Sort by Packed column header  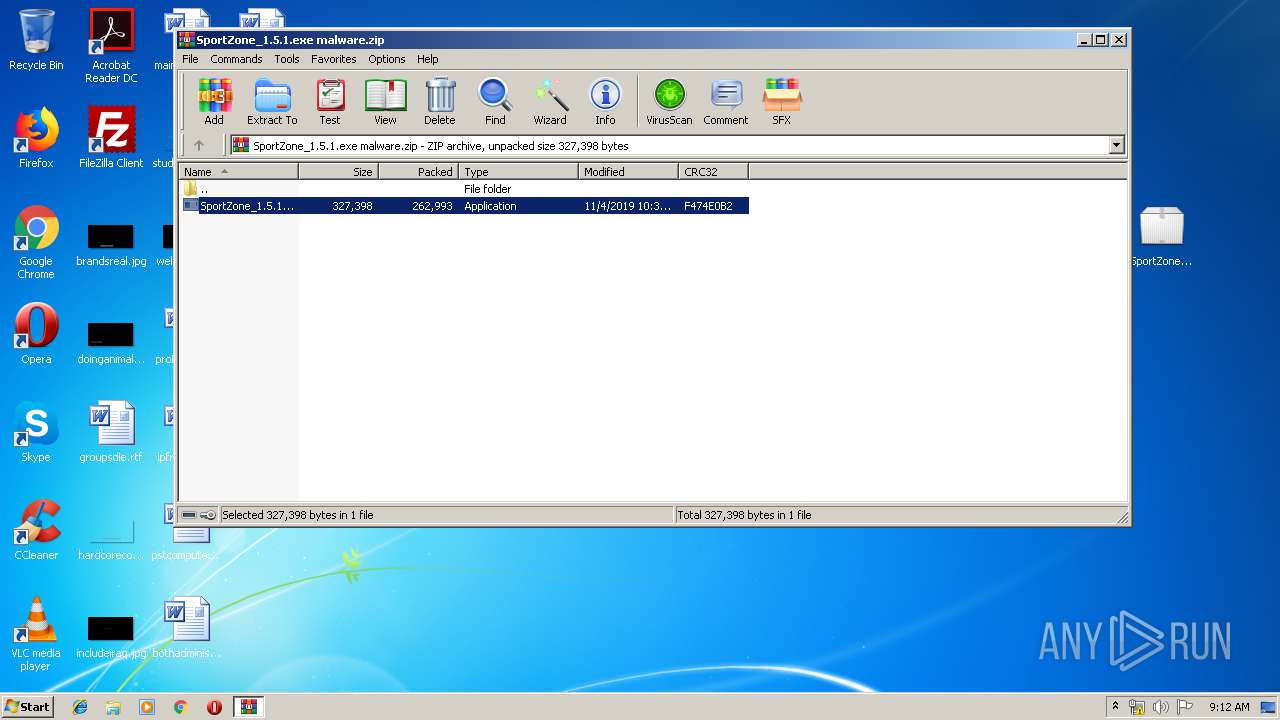[418, 172]
